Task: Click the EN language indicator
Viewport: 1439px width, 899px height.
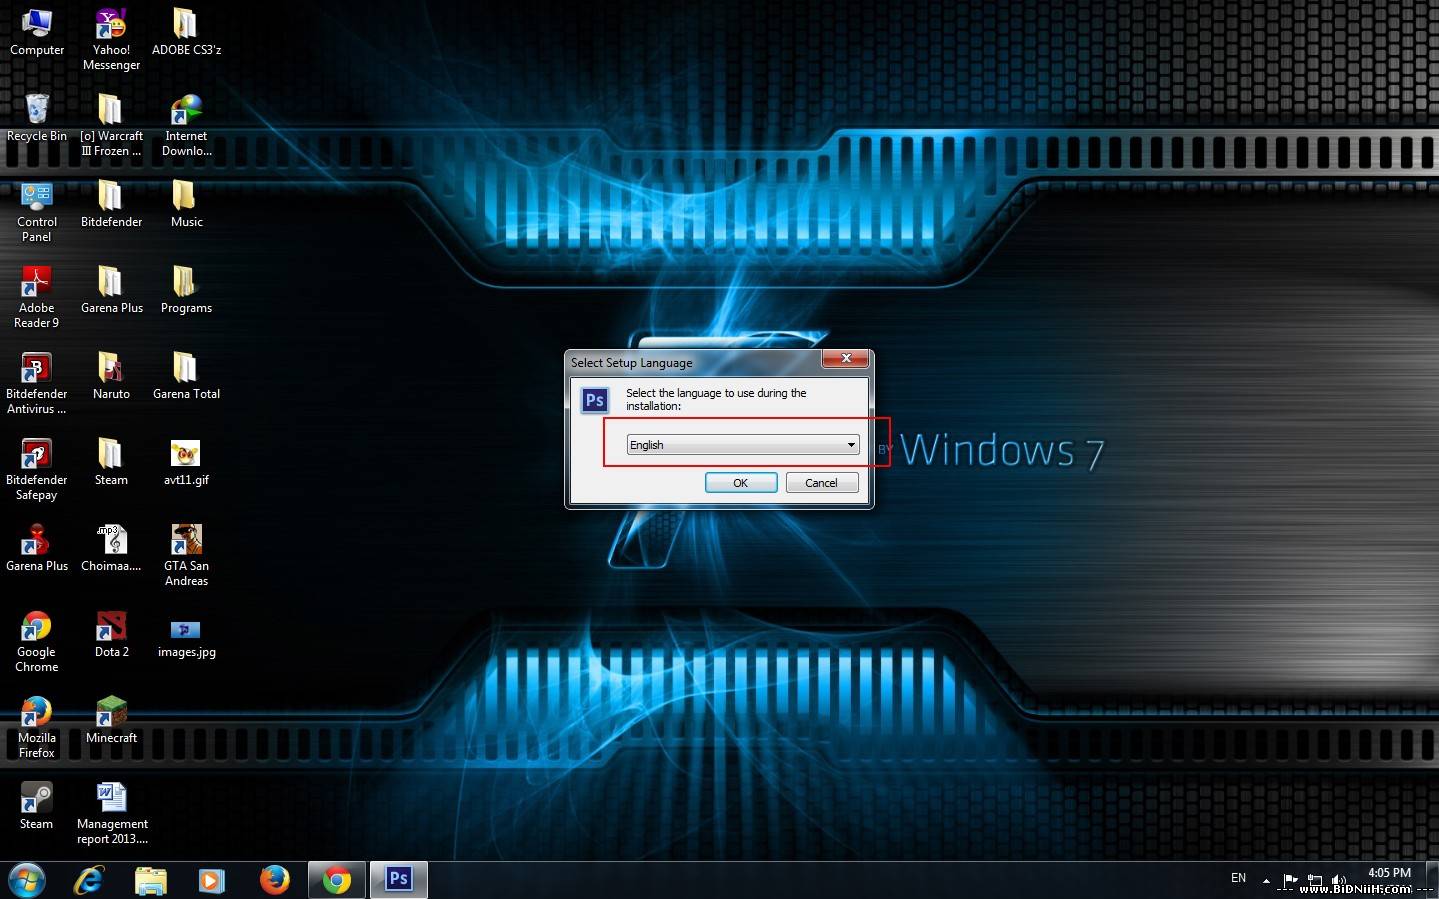Action: click(x=1238, y=878)
